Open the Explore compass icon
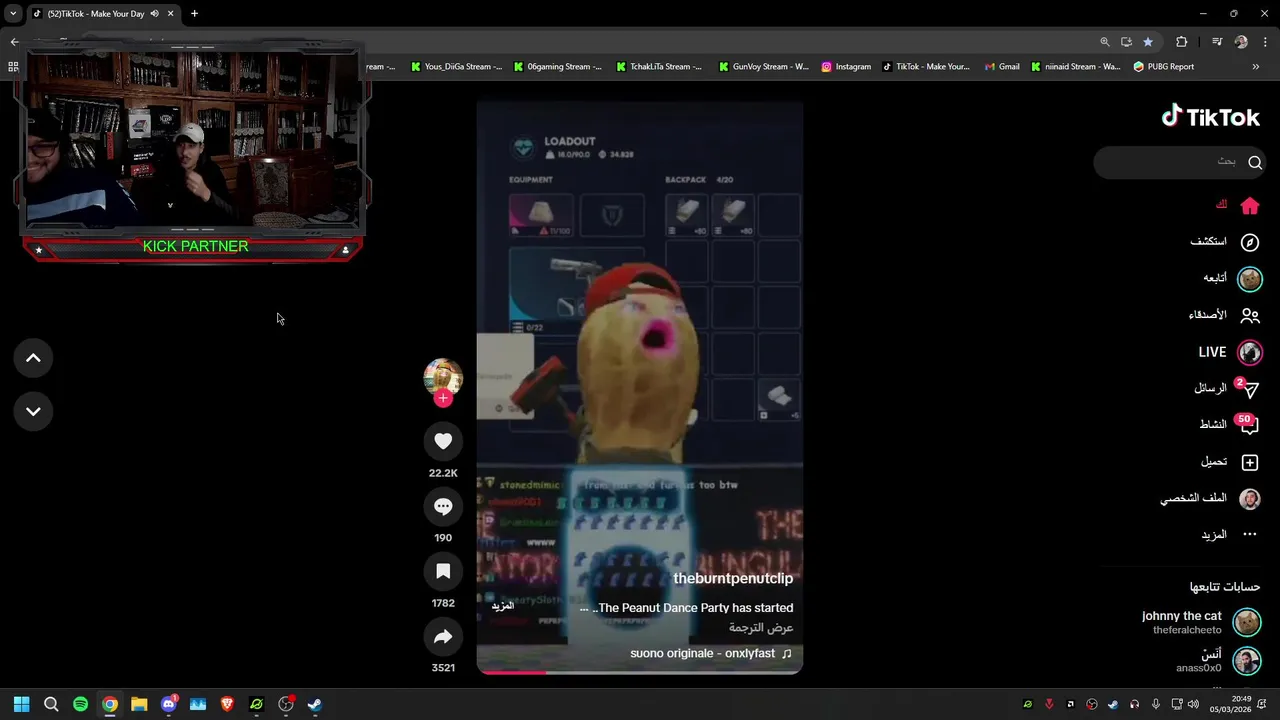Screen dimensions: 1280x720 1250,242
